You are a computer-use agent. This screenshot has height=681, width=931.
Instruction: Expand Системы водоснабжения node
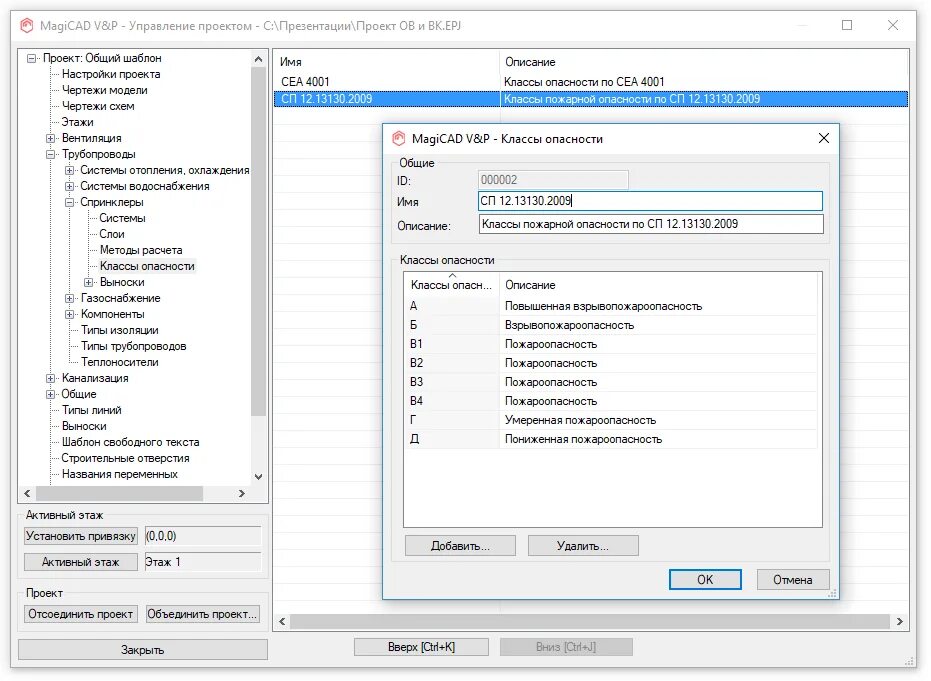[69, 186]
